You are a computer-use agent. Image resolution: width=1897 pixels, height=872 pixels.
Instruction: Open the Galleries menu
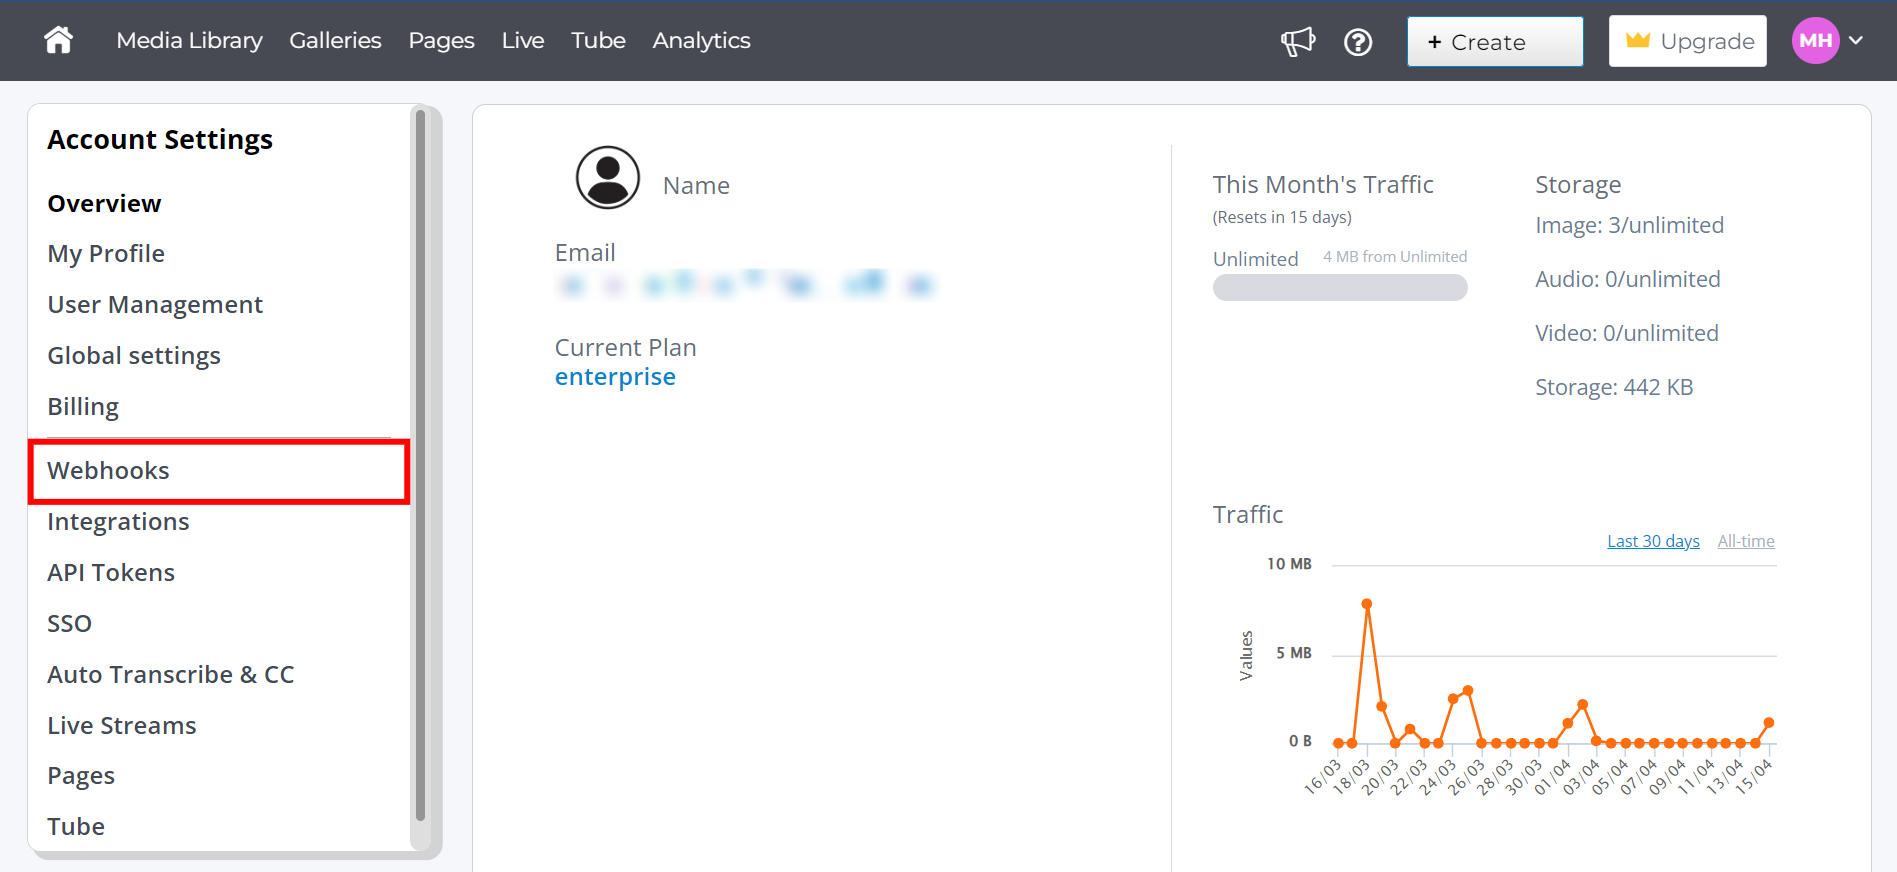tap(335, 40)
